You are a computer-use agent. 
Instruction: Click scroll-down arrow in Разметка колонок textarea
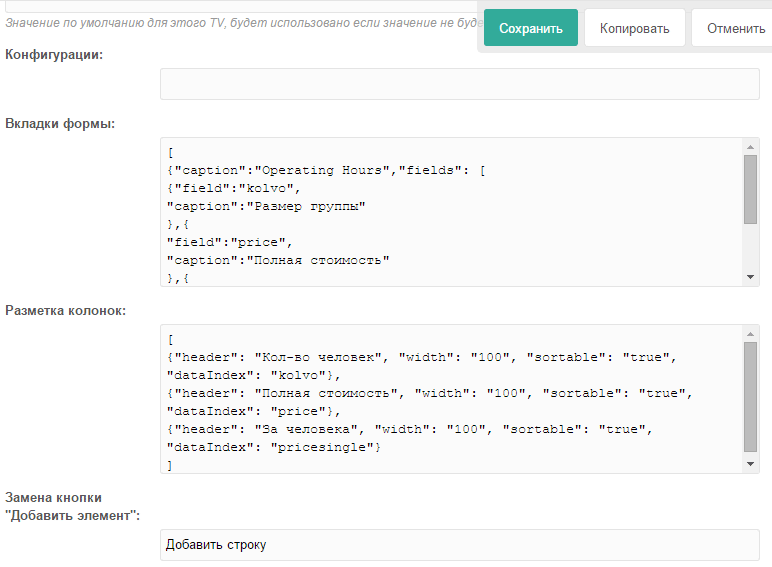(750, 464)
